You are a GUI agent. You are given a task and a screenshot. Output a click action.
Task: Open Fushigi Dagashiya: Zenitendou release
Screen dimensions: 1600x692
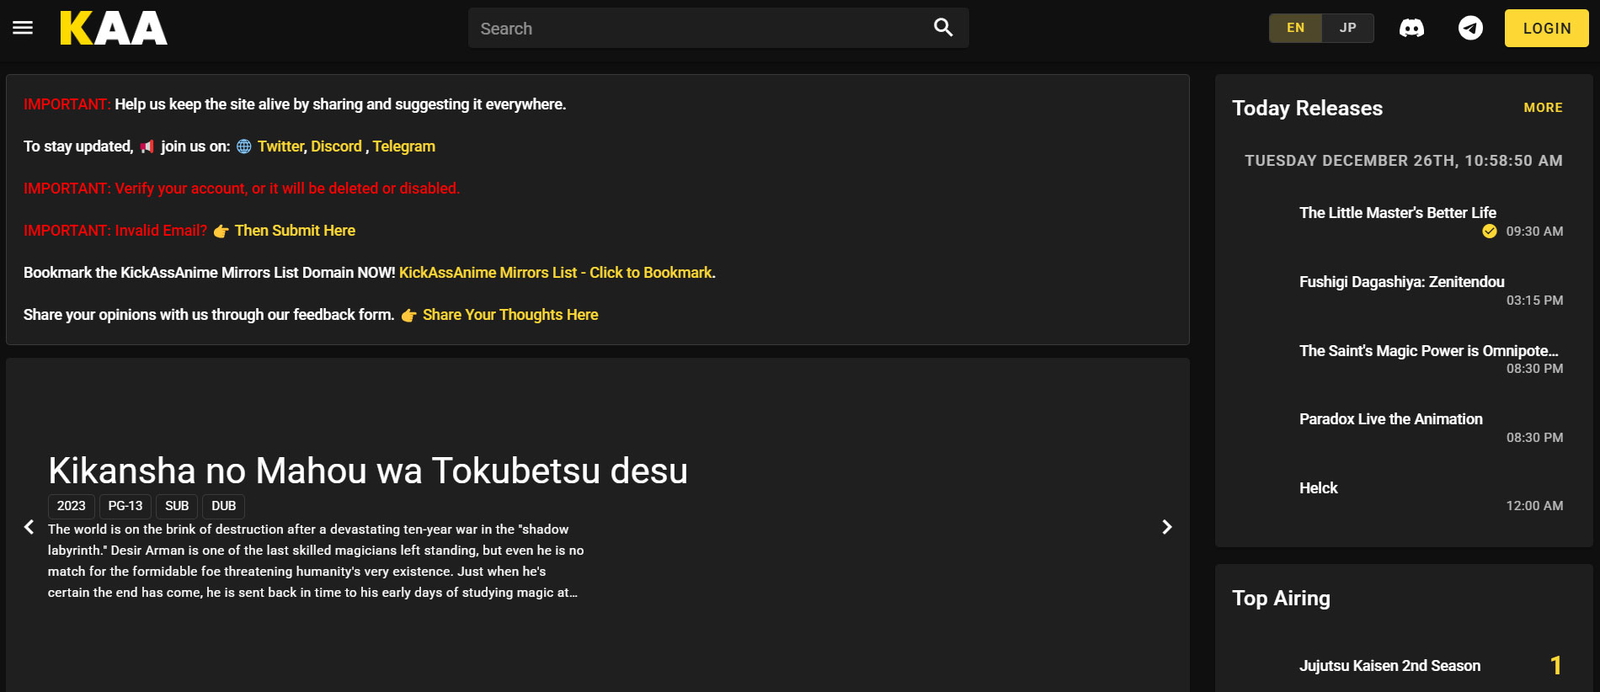(1402, 282)
